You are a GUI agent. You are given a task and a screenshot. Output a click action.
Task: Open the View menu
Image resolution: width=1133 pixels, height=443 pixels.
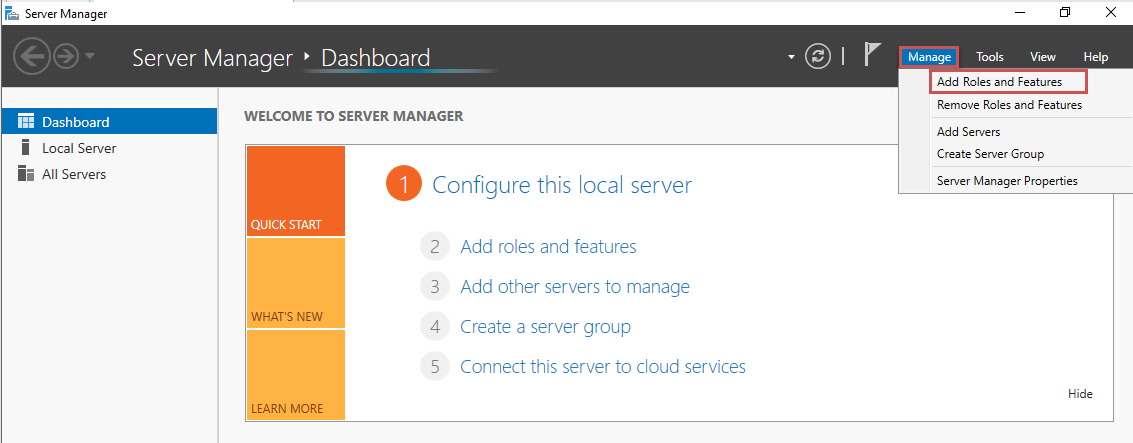pos(1043,57)
